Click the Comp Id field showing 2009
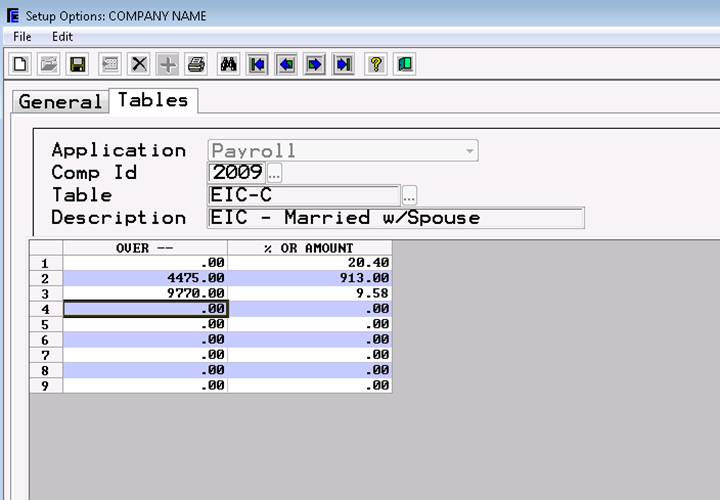Image resolution: width=720 pixels, height=500 pixels. coord(237,173)
